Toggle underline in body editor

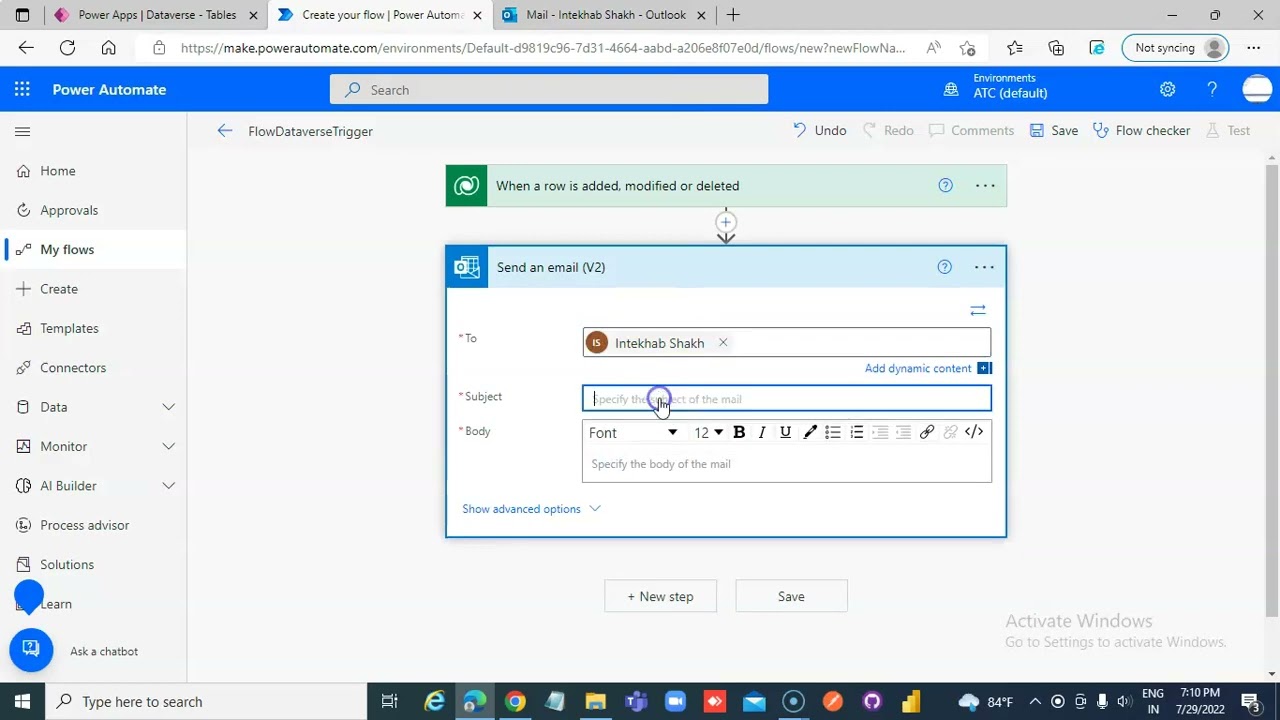785,432
